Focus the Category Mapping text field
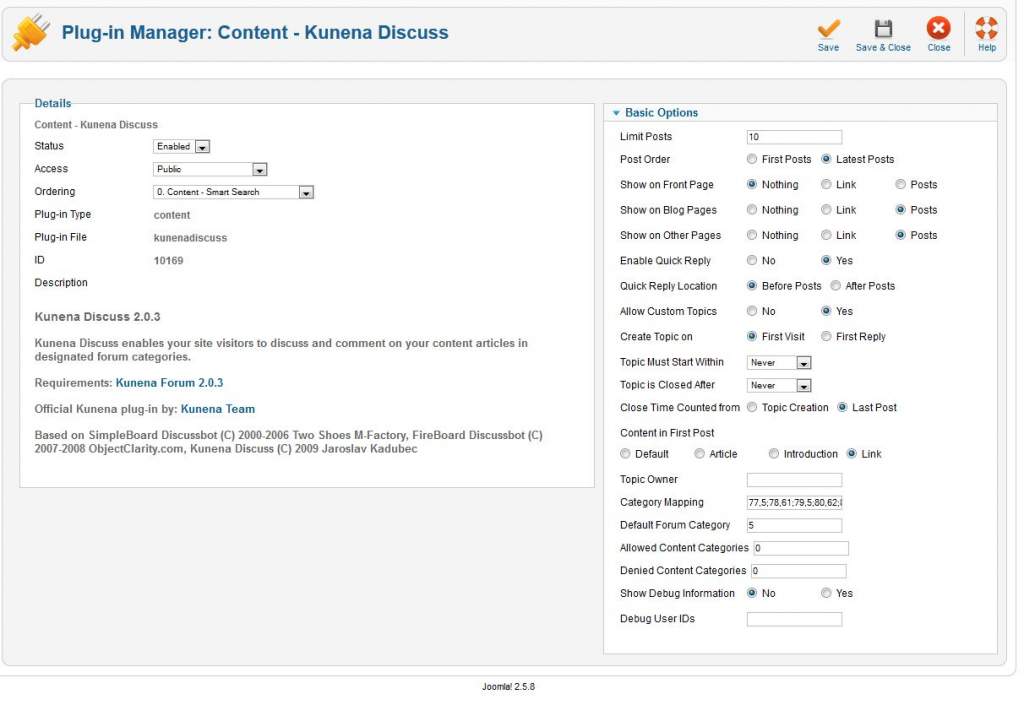The image size is (1024, 705). tap(794, 503)
